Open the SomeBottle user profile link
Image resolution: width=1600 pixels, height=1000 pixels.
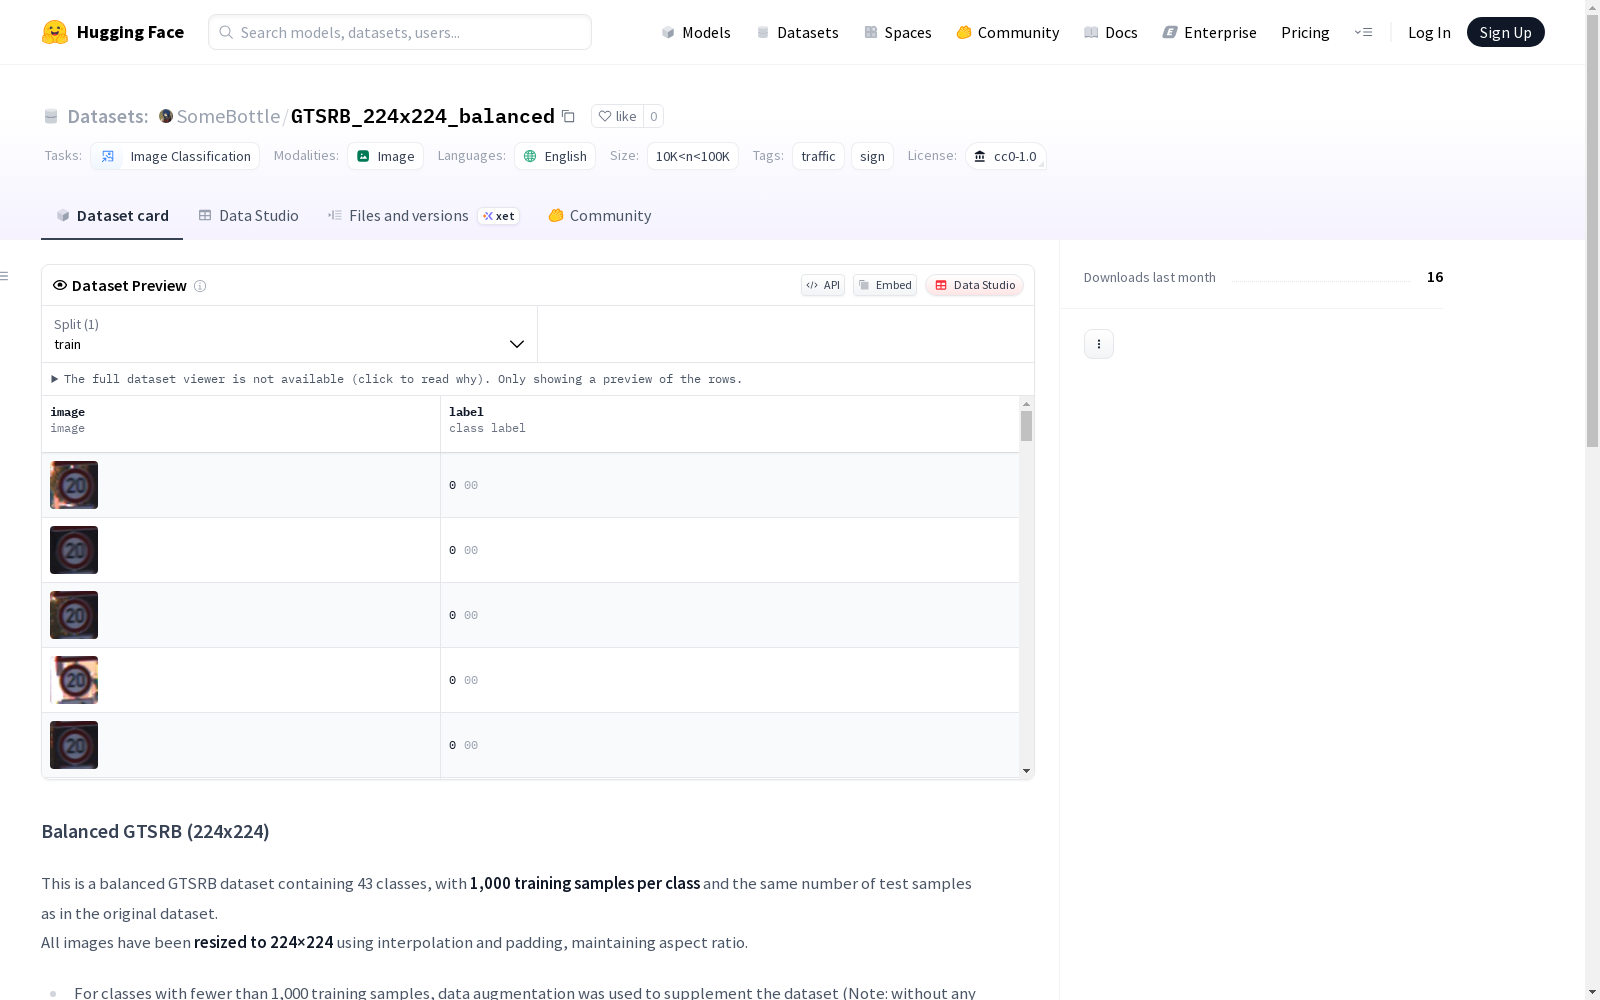(x=228, y=116)
